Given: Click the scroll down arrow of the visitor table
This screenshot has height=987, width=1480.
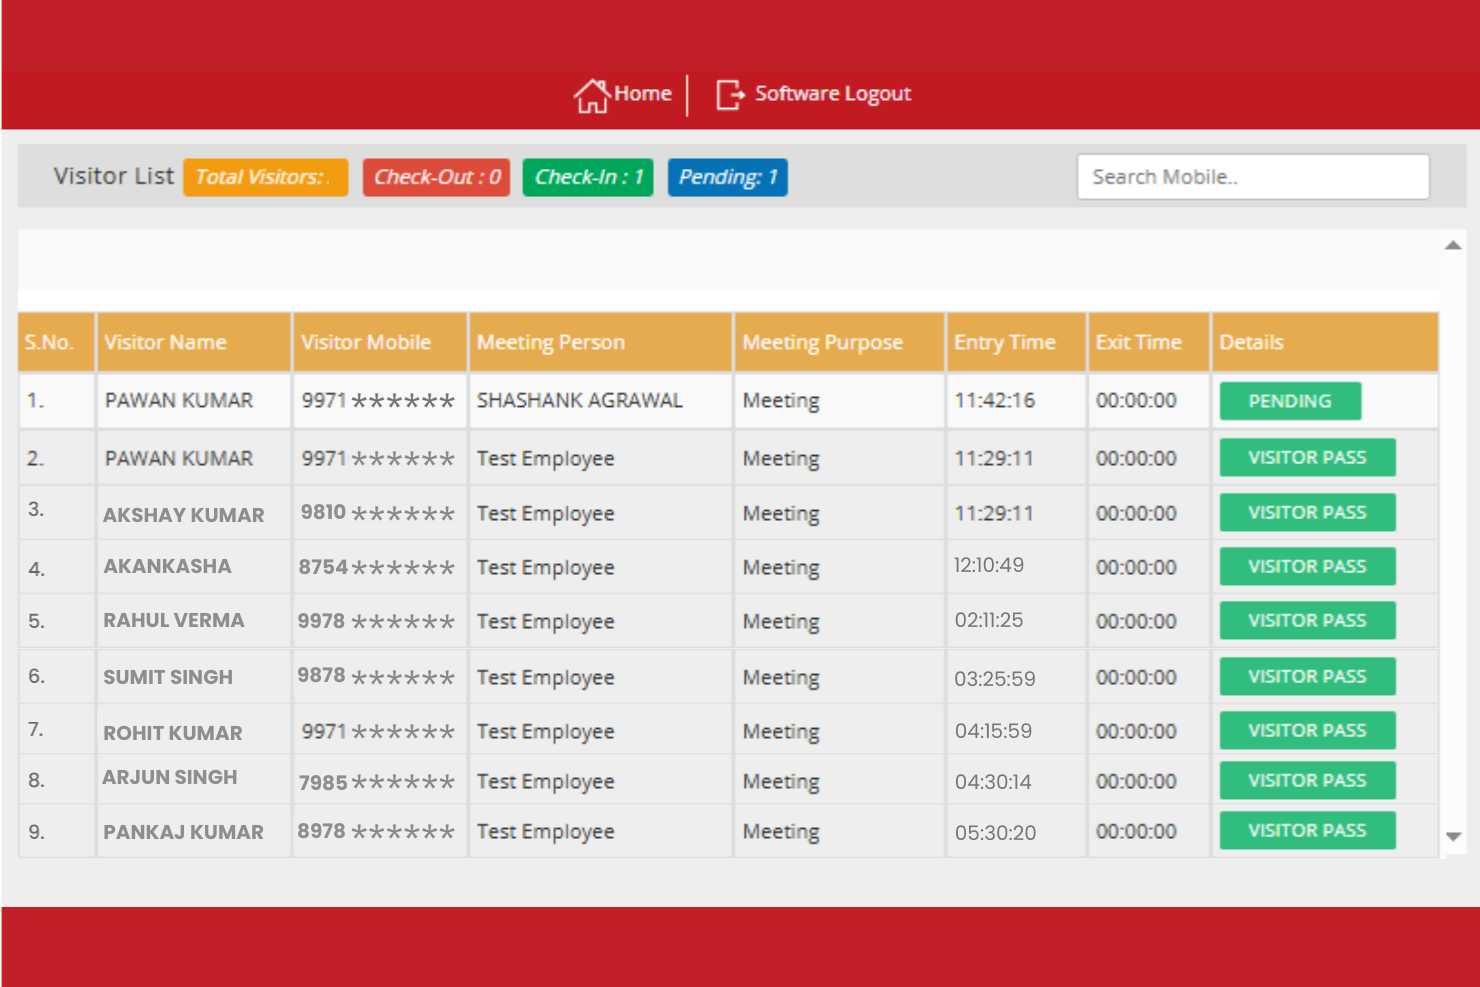Looking at the screenshot, I should coord(1453,836).
